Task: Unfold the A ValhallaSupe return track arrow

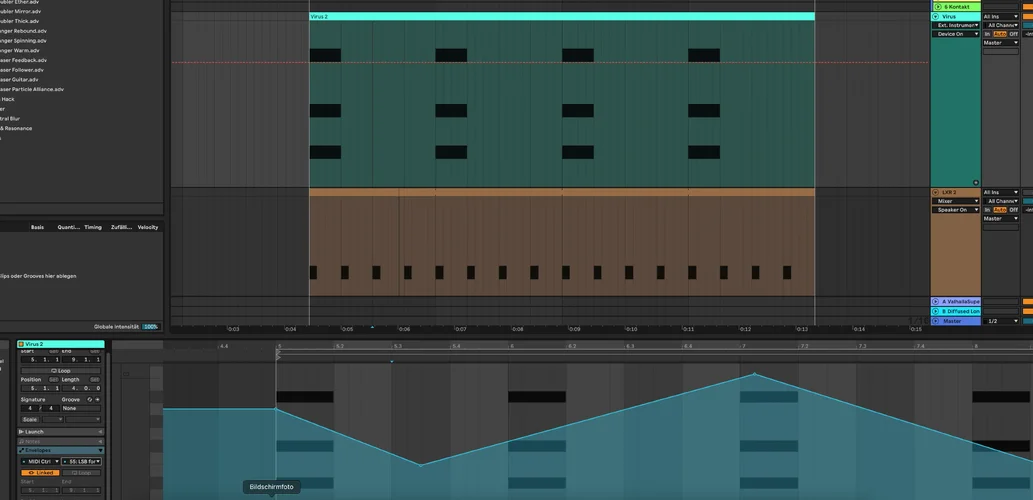Action: click(x=935, y=302)
